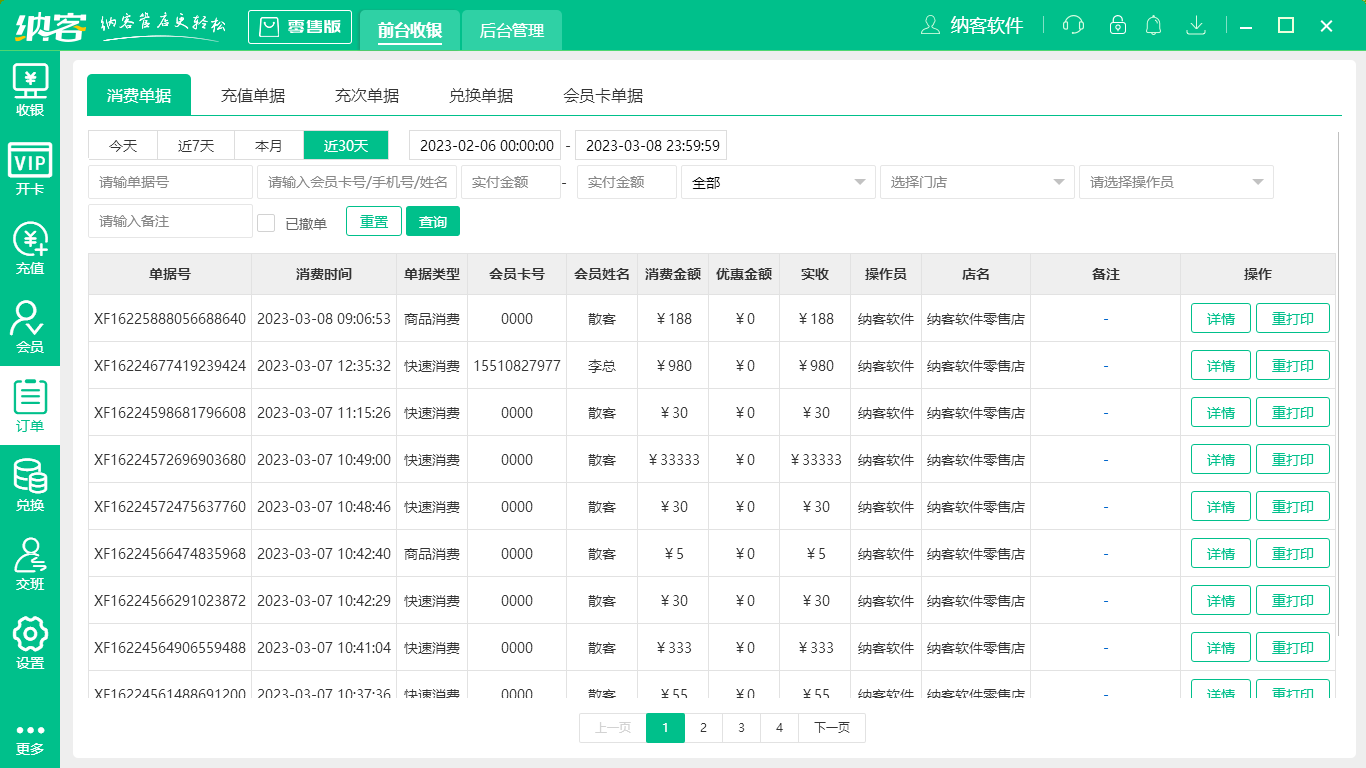Open the 全部 payment type dropdown

pos(778,182)
